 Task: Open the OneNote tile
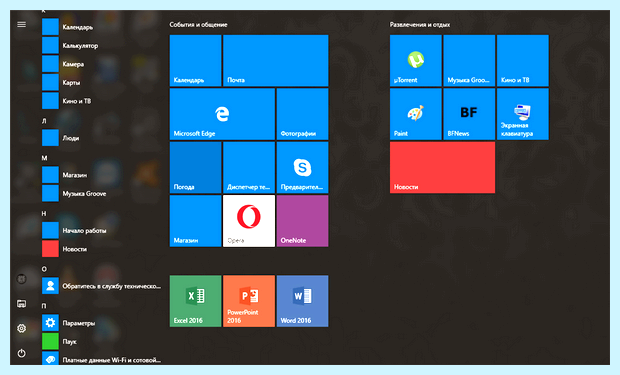tap(302, 221)
